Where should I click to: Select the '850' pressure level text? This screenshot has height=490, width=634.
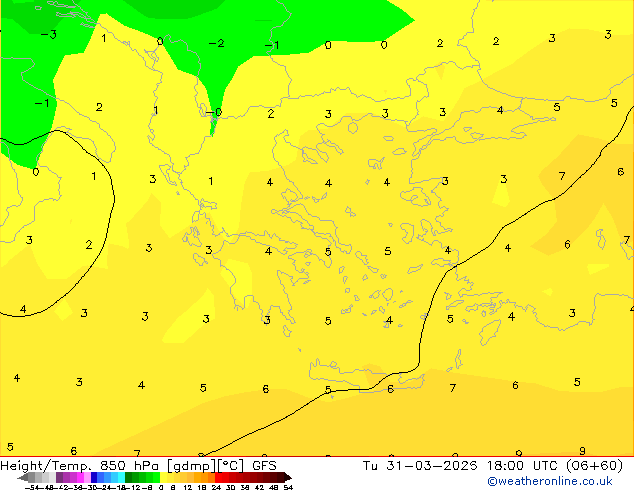click(113, 465)
